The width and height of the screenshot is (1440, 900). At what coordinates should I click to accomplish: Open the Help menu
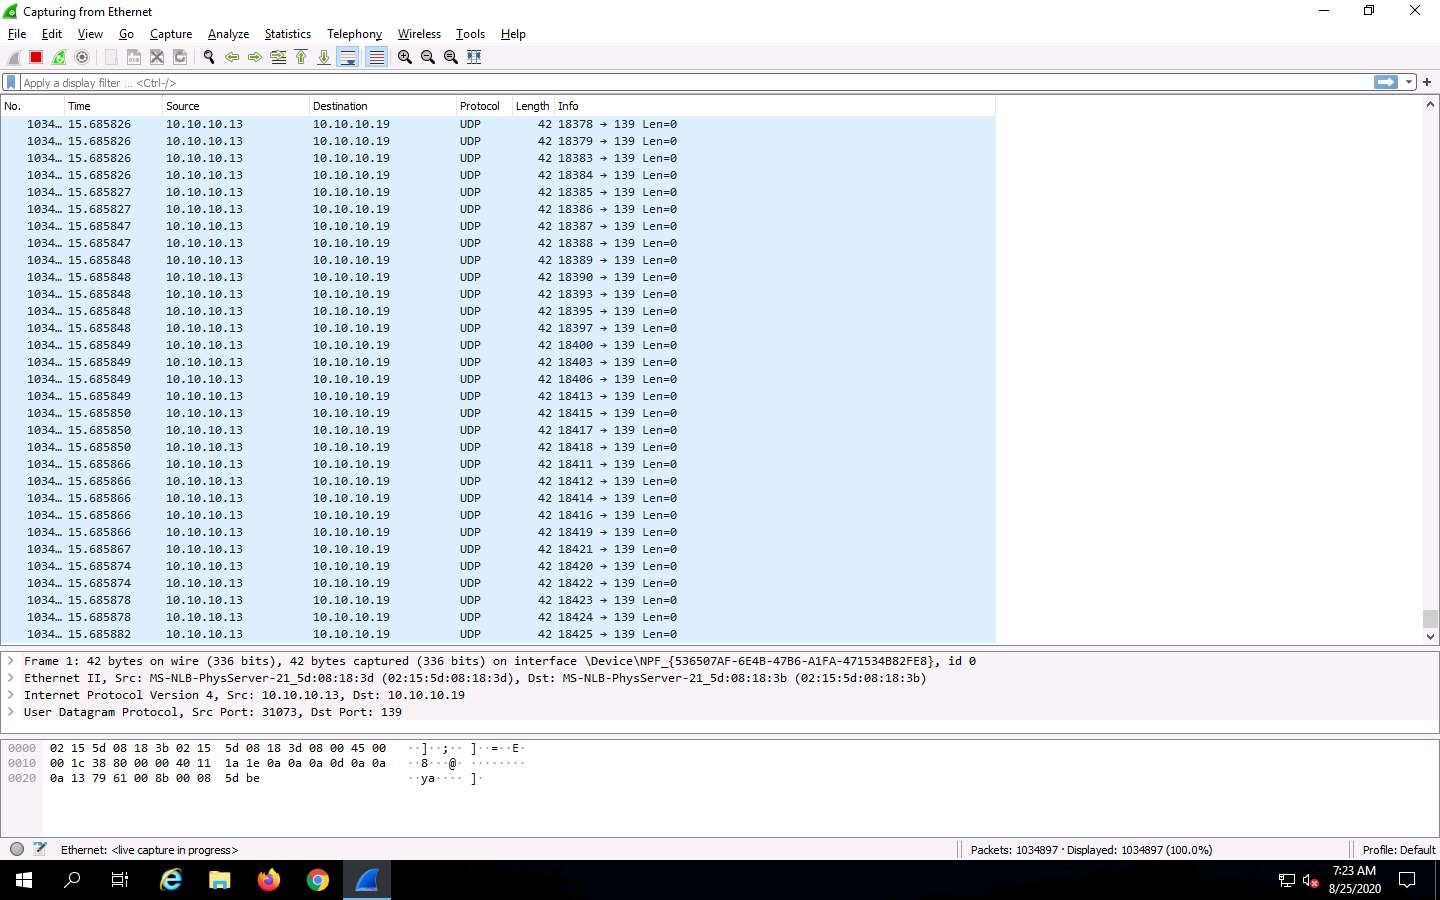(513, 34)
